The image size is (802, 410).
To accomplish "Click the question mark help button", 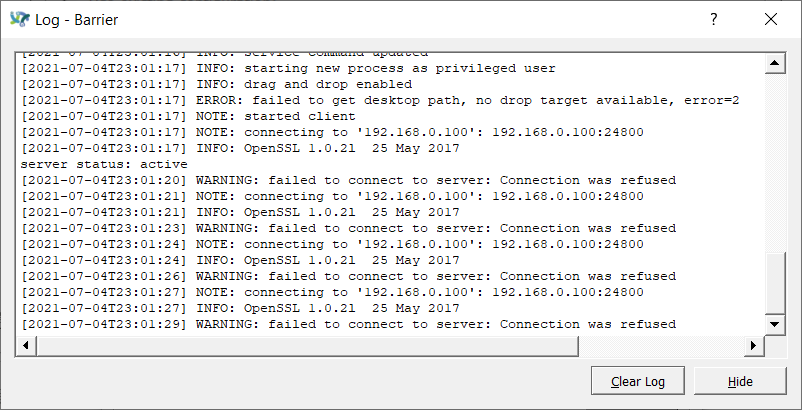I will click(x=714, y=20).
